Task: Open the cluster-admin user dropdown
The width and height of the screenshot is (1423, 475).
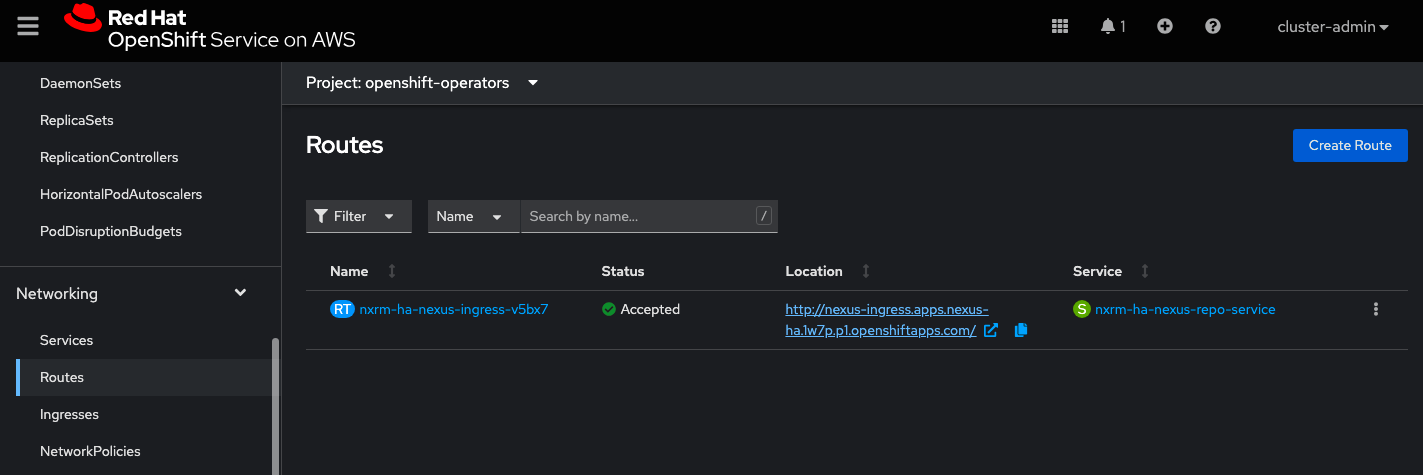Action: [x=1333, y=27]
